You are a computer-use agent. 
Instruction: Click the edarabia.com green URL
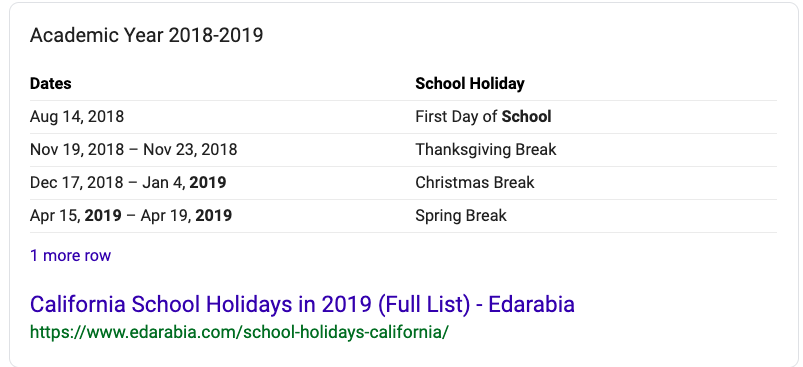(239, 332)
